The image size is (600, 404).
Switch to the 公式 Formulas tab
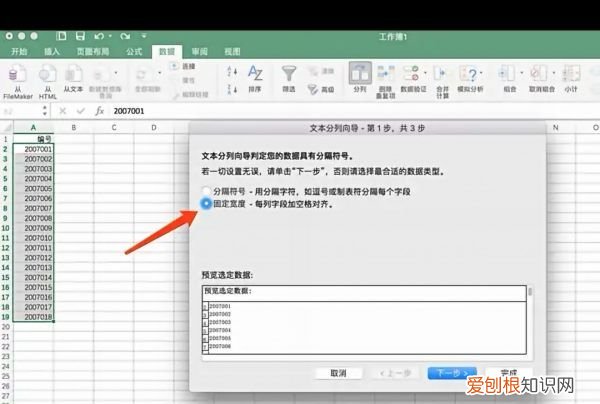[x=134, y=52]
